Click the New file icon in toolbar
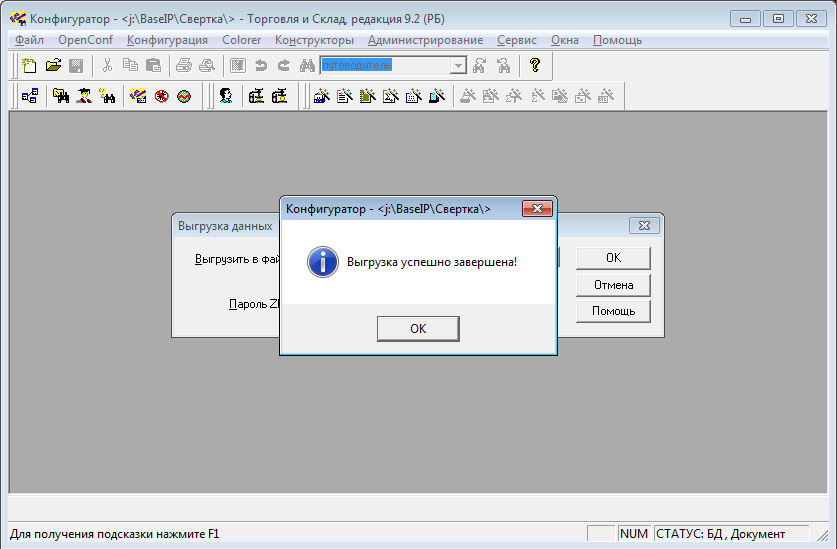 pyautogui.click(x=30, y=66)
